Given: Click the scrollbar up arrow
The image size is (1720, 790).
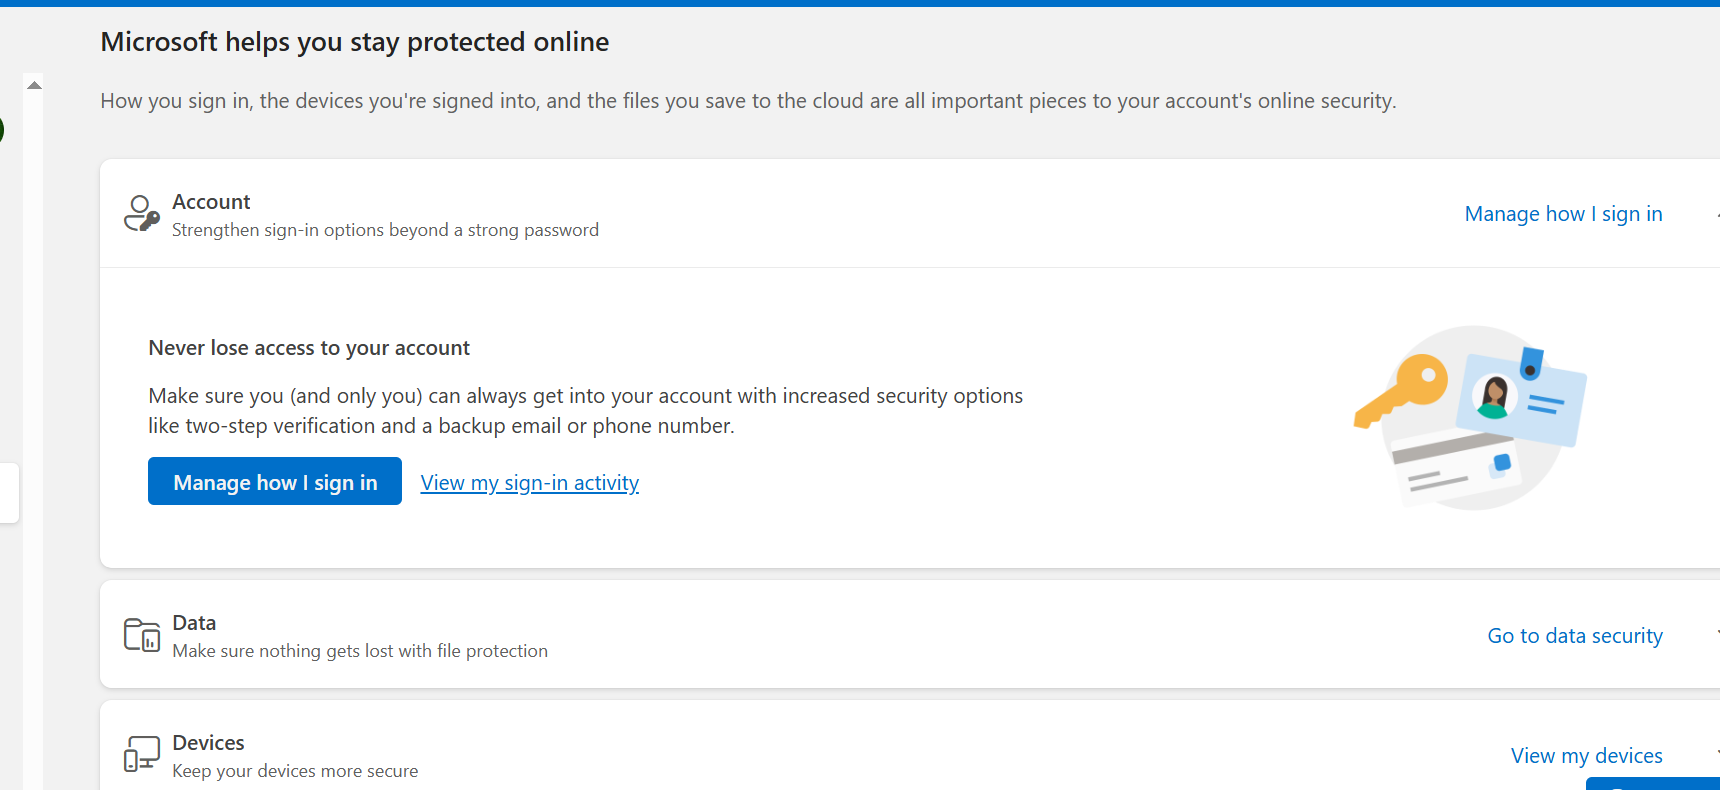Looking at the screenshot, I should point(34,83).
